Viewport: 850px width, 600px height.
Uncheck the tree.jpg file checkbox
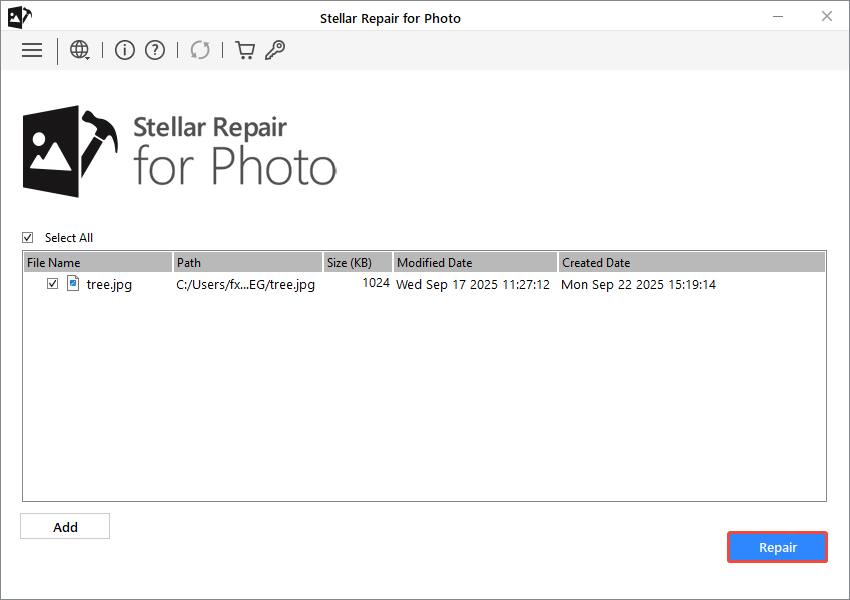53,284
